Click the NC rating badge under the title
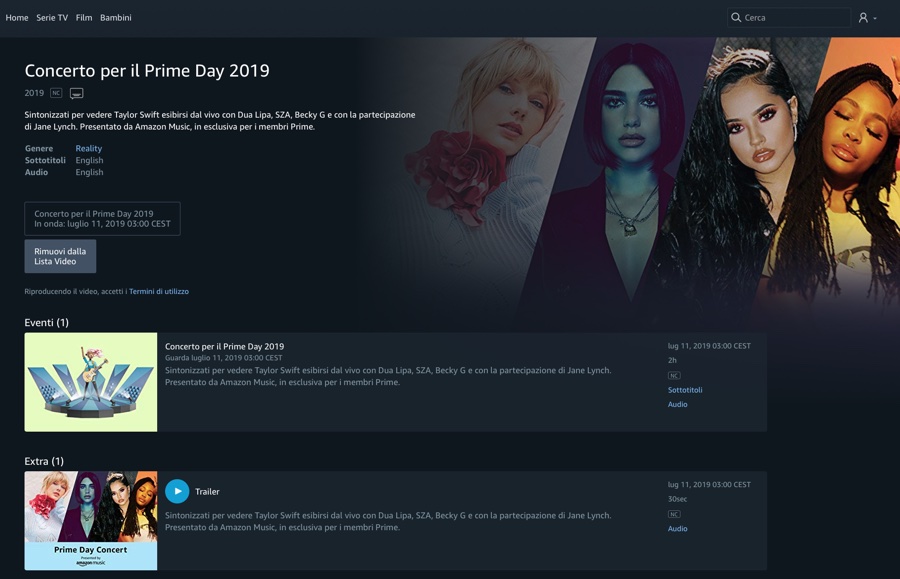The width and height of the screenshot is (900, 579). tap(56, 93)
